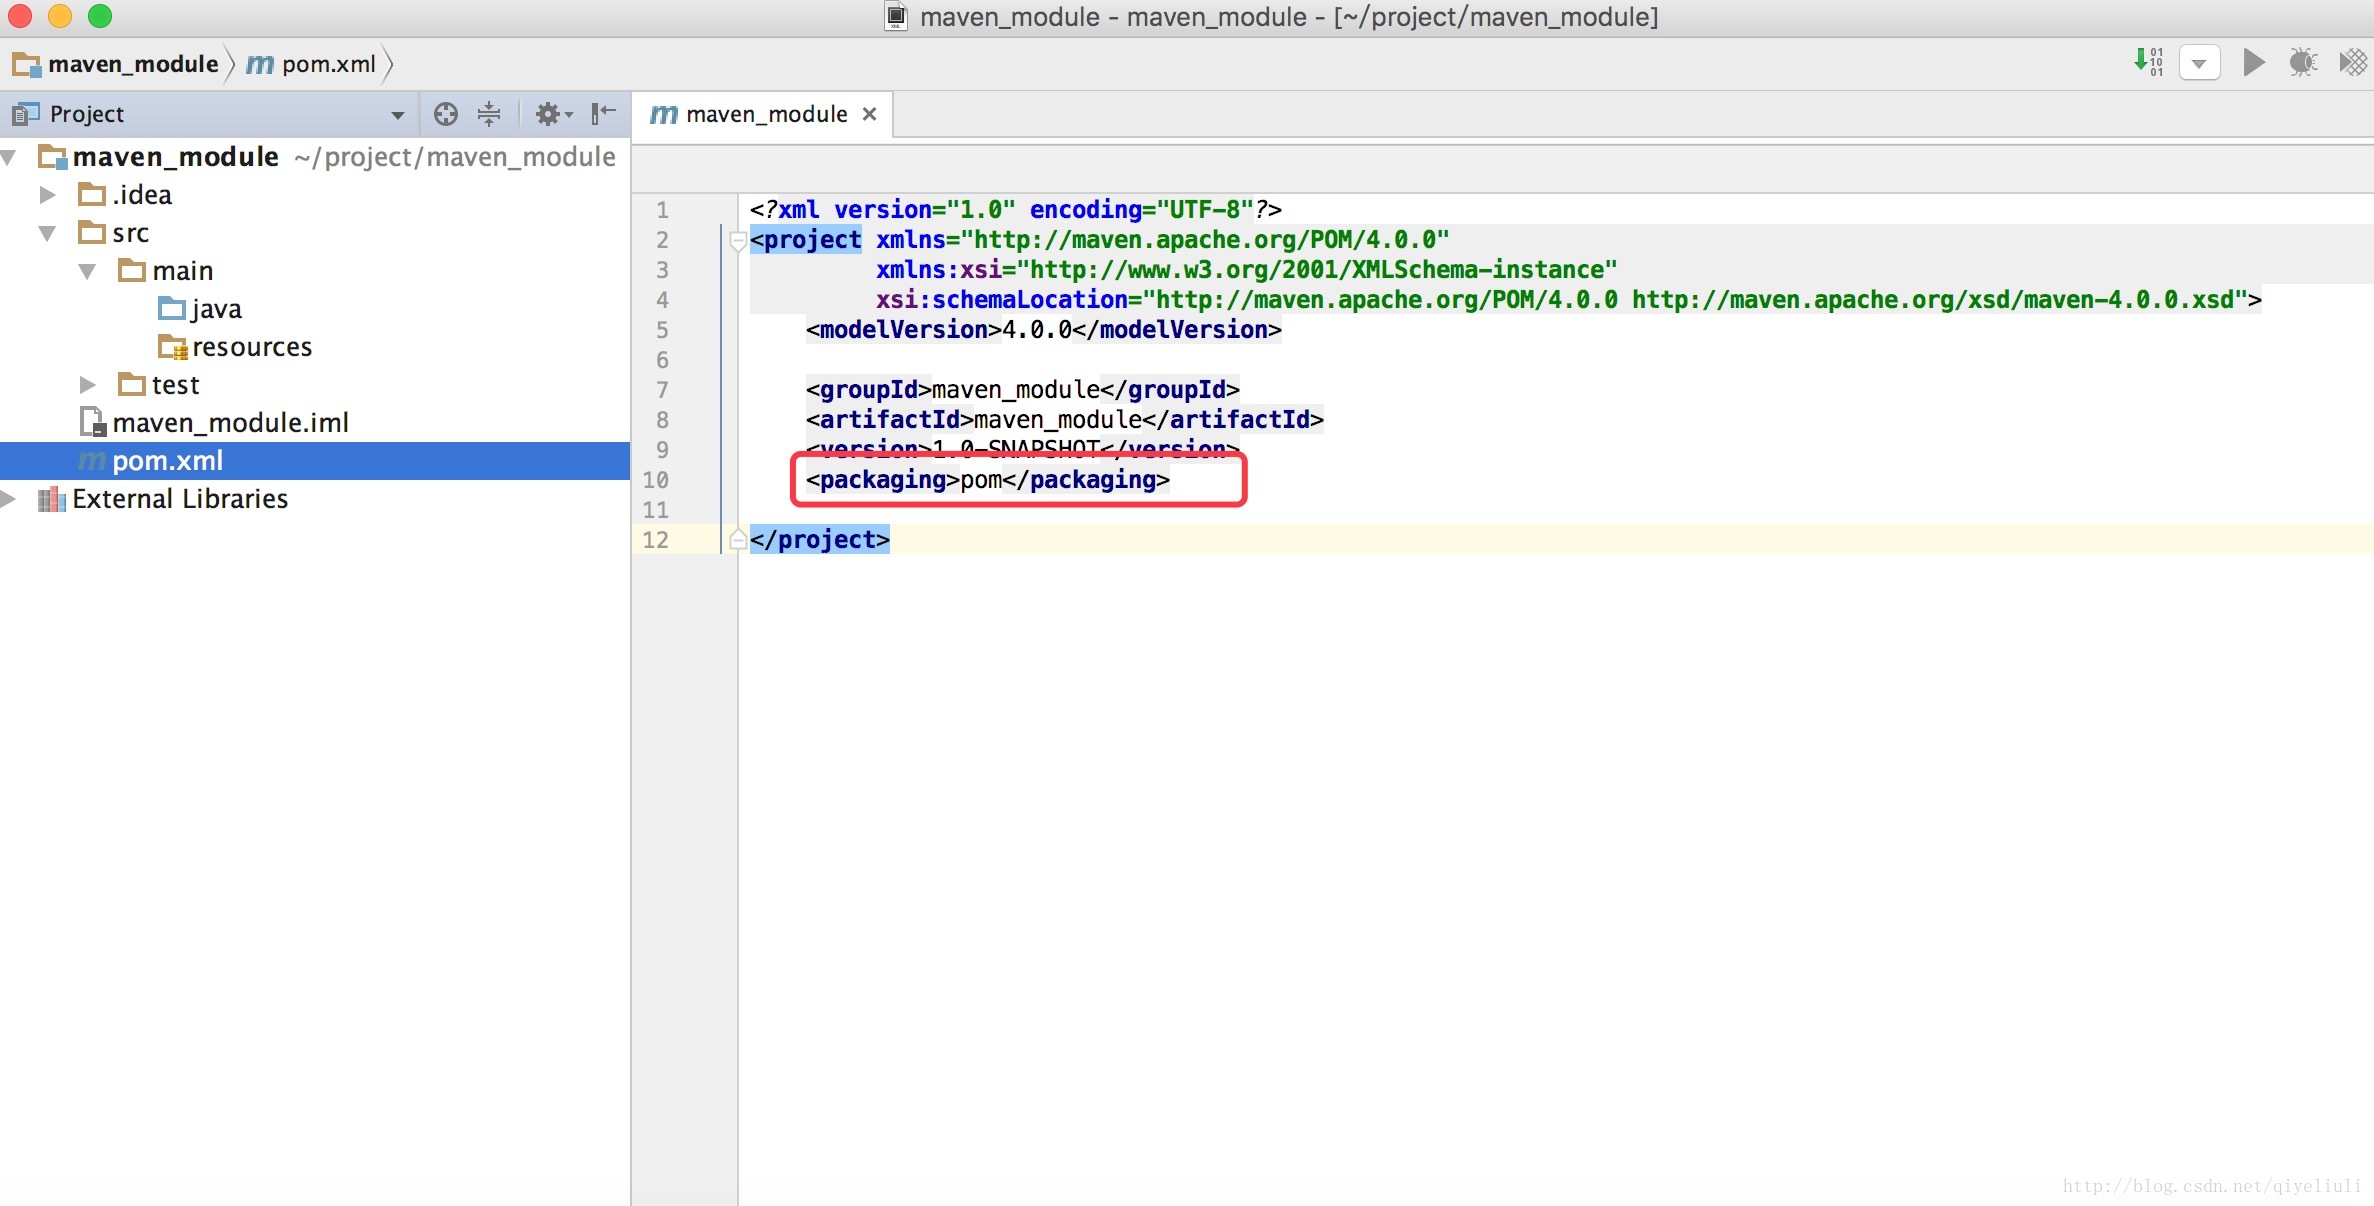Click line number 10 in gutter
This screenshot has width=2374, height=1206.
point(655,480)
